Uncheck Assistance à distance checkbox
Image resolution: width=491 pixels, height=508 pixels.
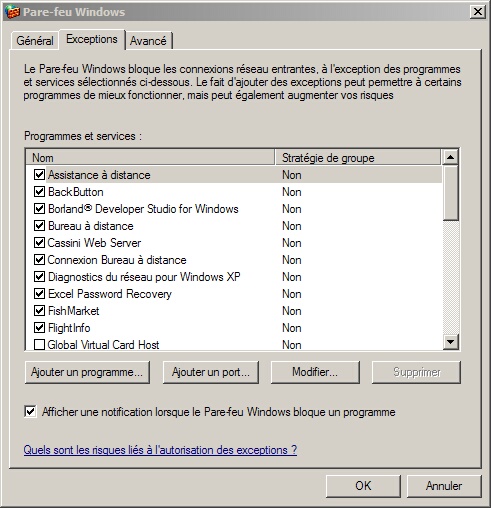point(39,174)
